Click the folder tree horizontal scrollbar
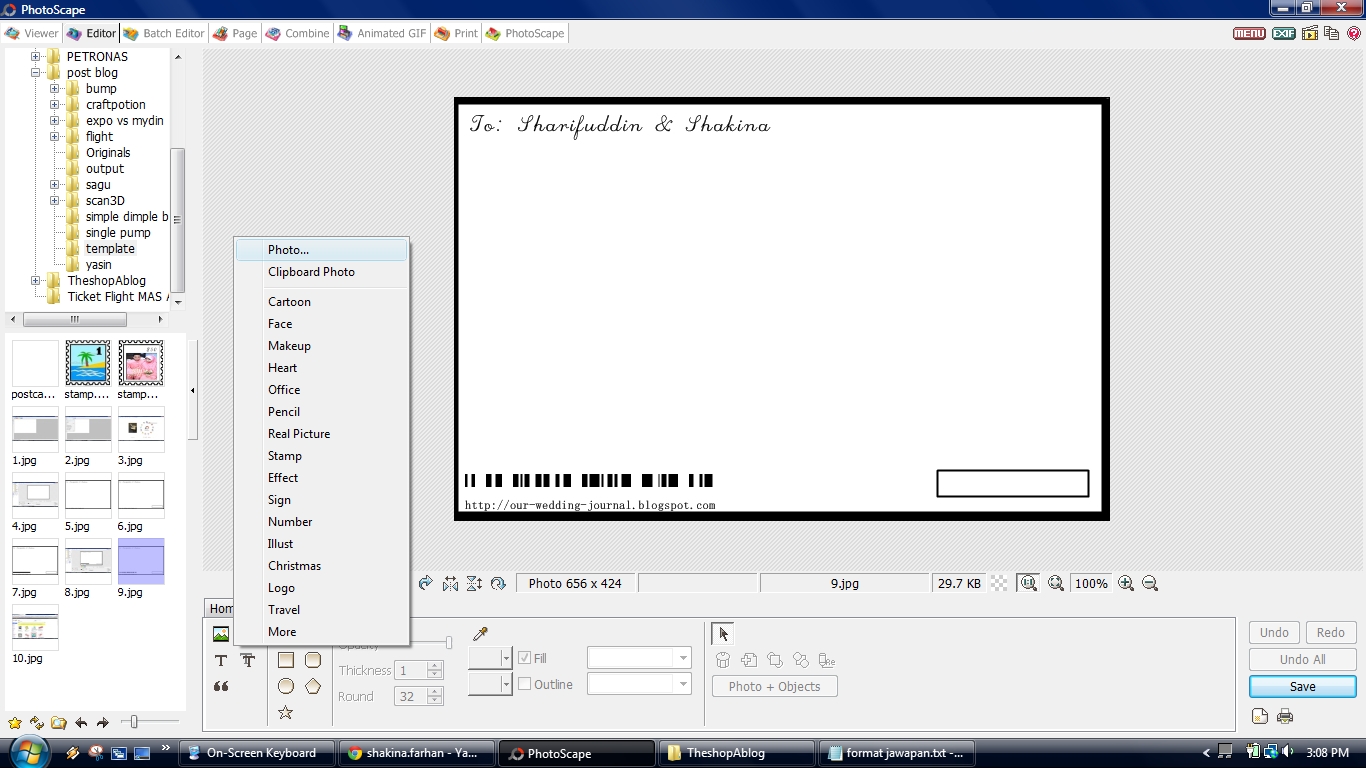The height and width of the screenshot is (768, 1366). click(75, 320)
